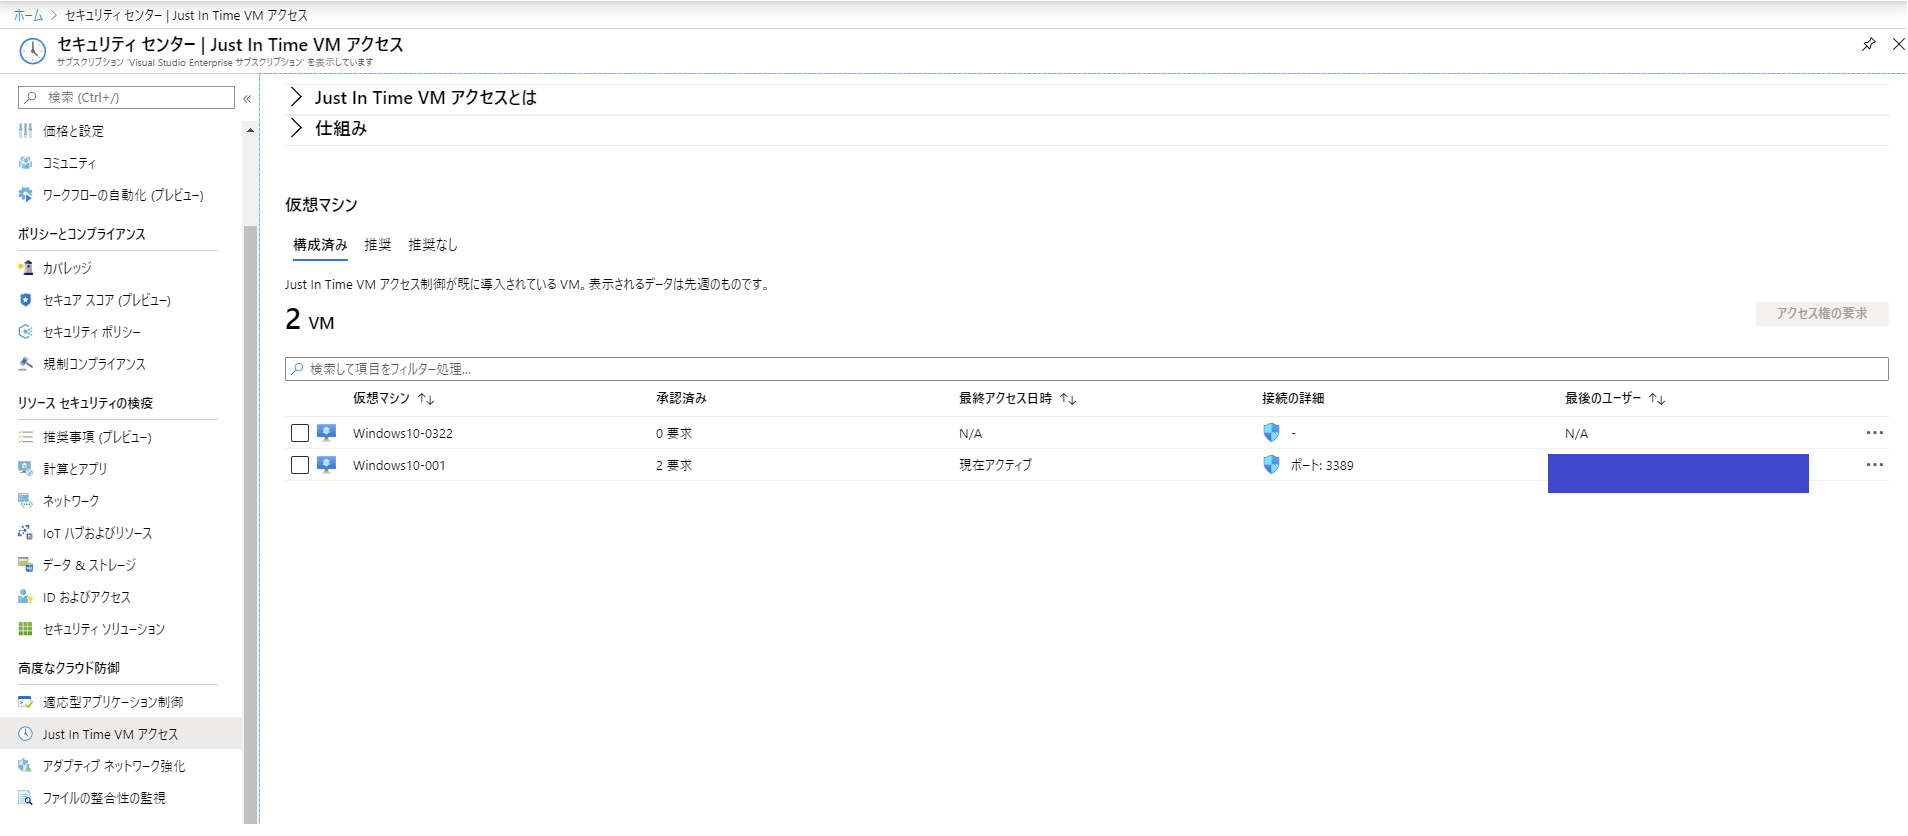
Task: Click the sidebar scrollbar up arrow
Action: point(250,130)
